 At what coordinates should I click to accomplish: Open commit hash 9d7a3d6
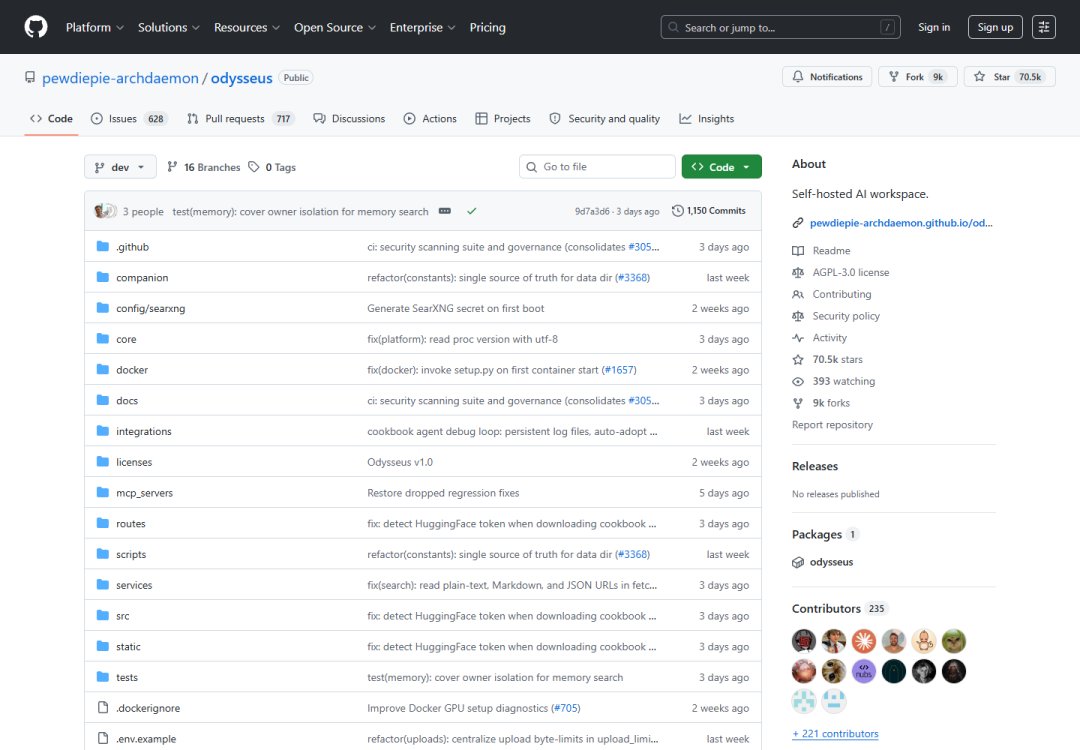pos(592,211)
